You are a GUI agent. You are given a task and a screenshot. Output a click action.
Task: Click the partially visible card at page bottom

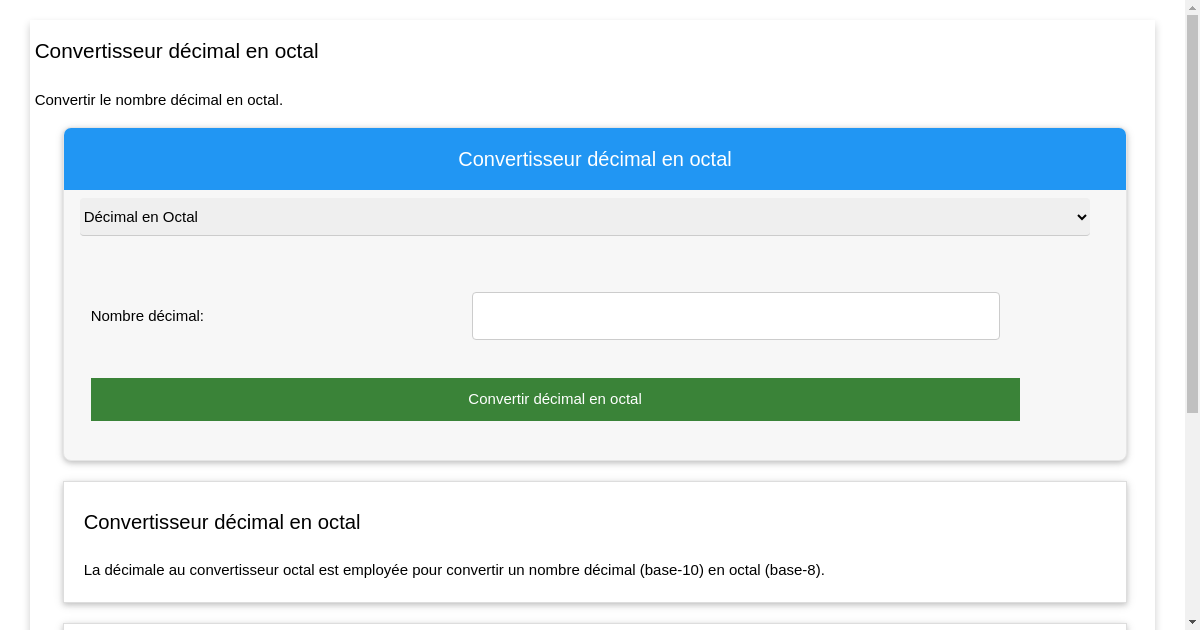594,627
